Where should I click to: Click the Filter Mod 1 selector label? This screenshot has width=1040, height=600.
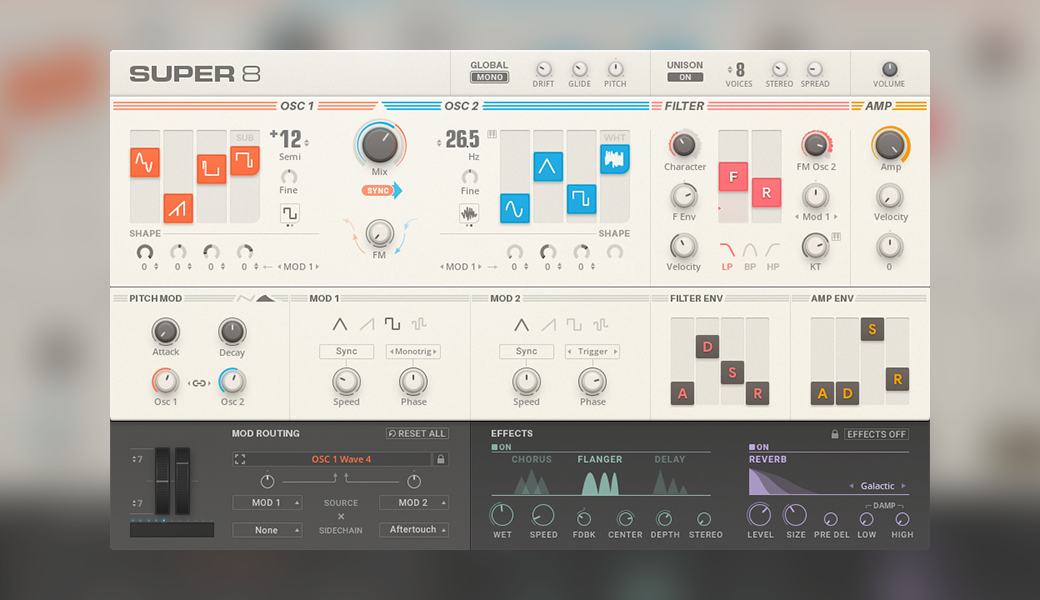[x=816, y=217]
